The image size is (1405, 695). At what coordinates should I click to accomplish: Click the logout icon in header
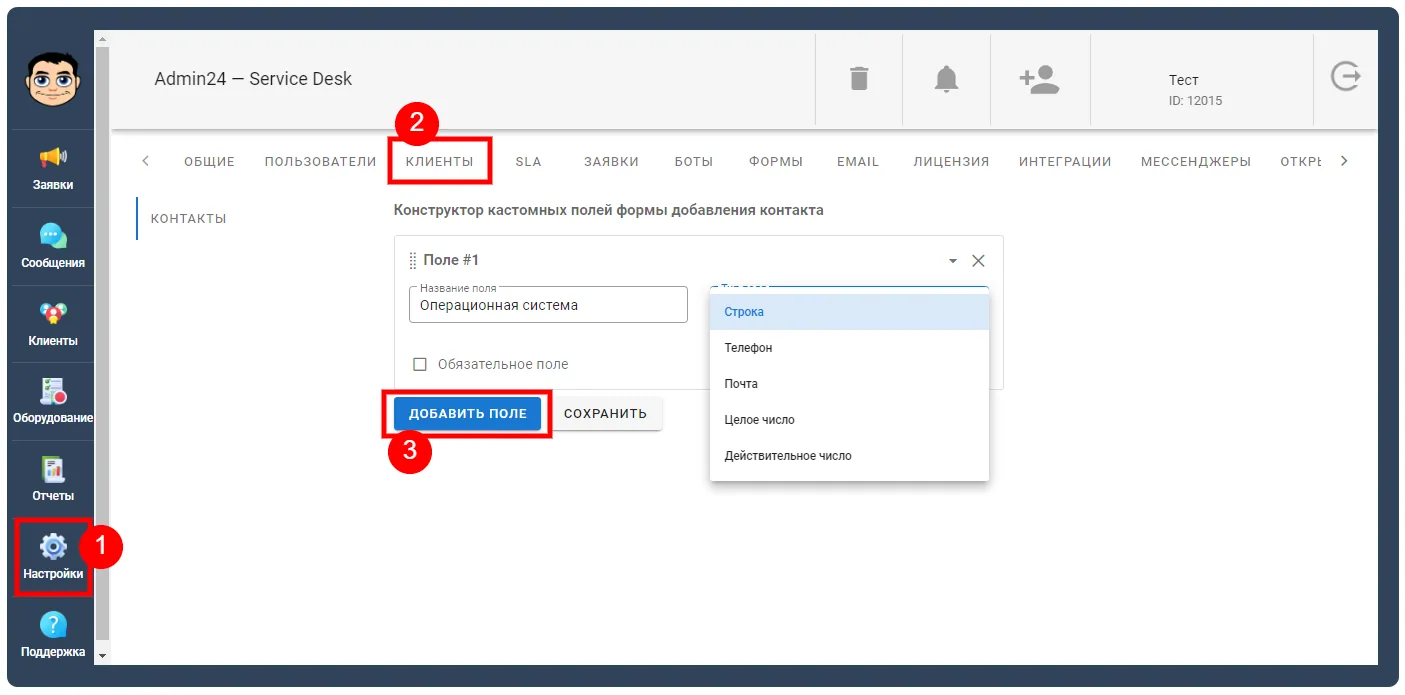click(x=1346, y=77)
